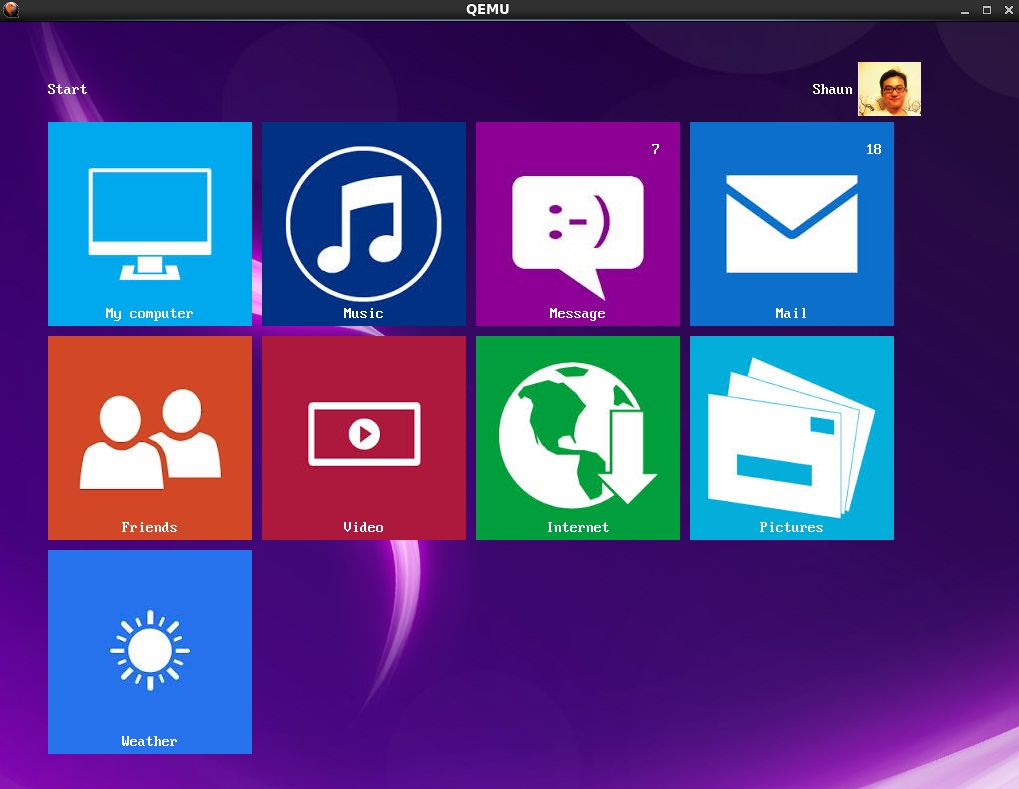The height and width of the screenshot is (789, 1019).
Task: Open the My computer tile
Action: tap(149, 224)
